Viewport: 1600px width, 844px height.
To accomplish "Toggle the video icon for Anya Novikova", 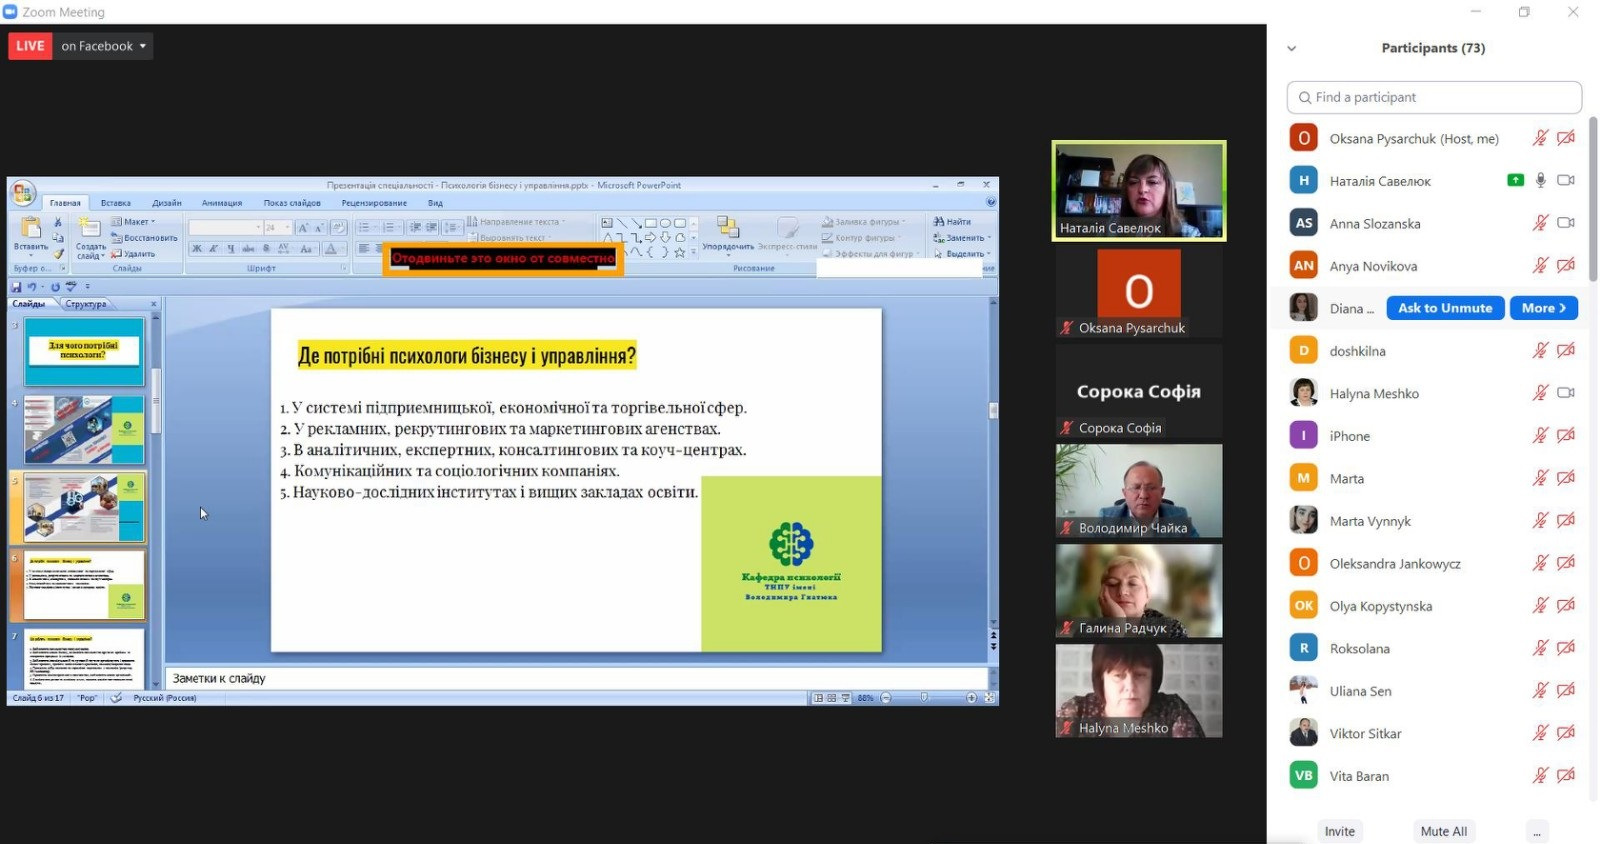I will pyautogui.click(x=1566, y=266).
